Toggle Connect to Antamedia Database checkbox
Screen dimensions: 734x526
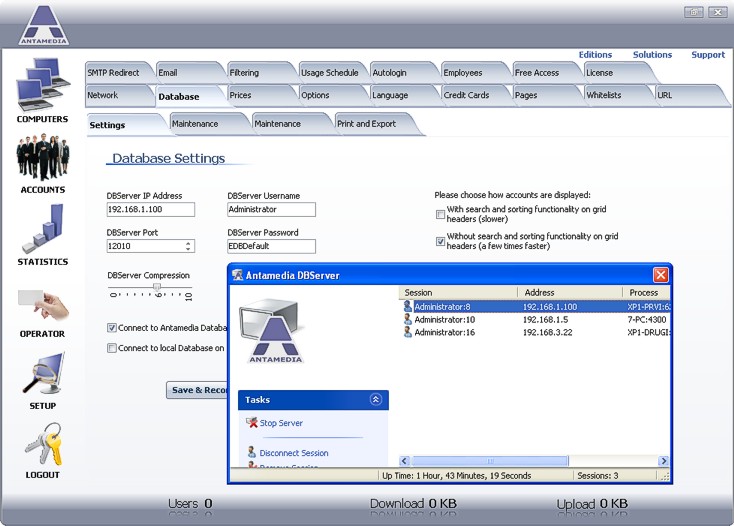coord(112,328)
